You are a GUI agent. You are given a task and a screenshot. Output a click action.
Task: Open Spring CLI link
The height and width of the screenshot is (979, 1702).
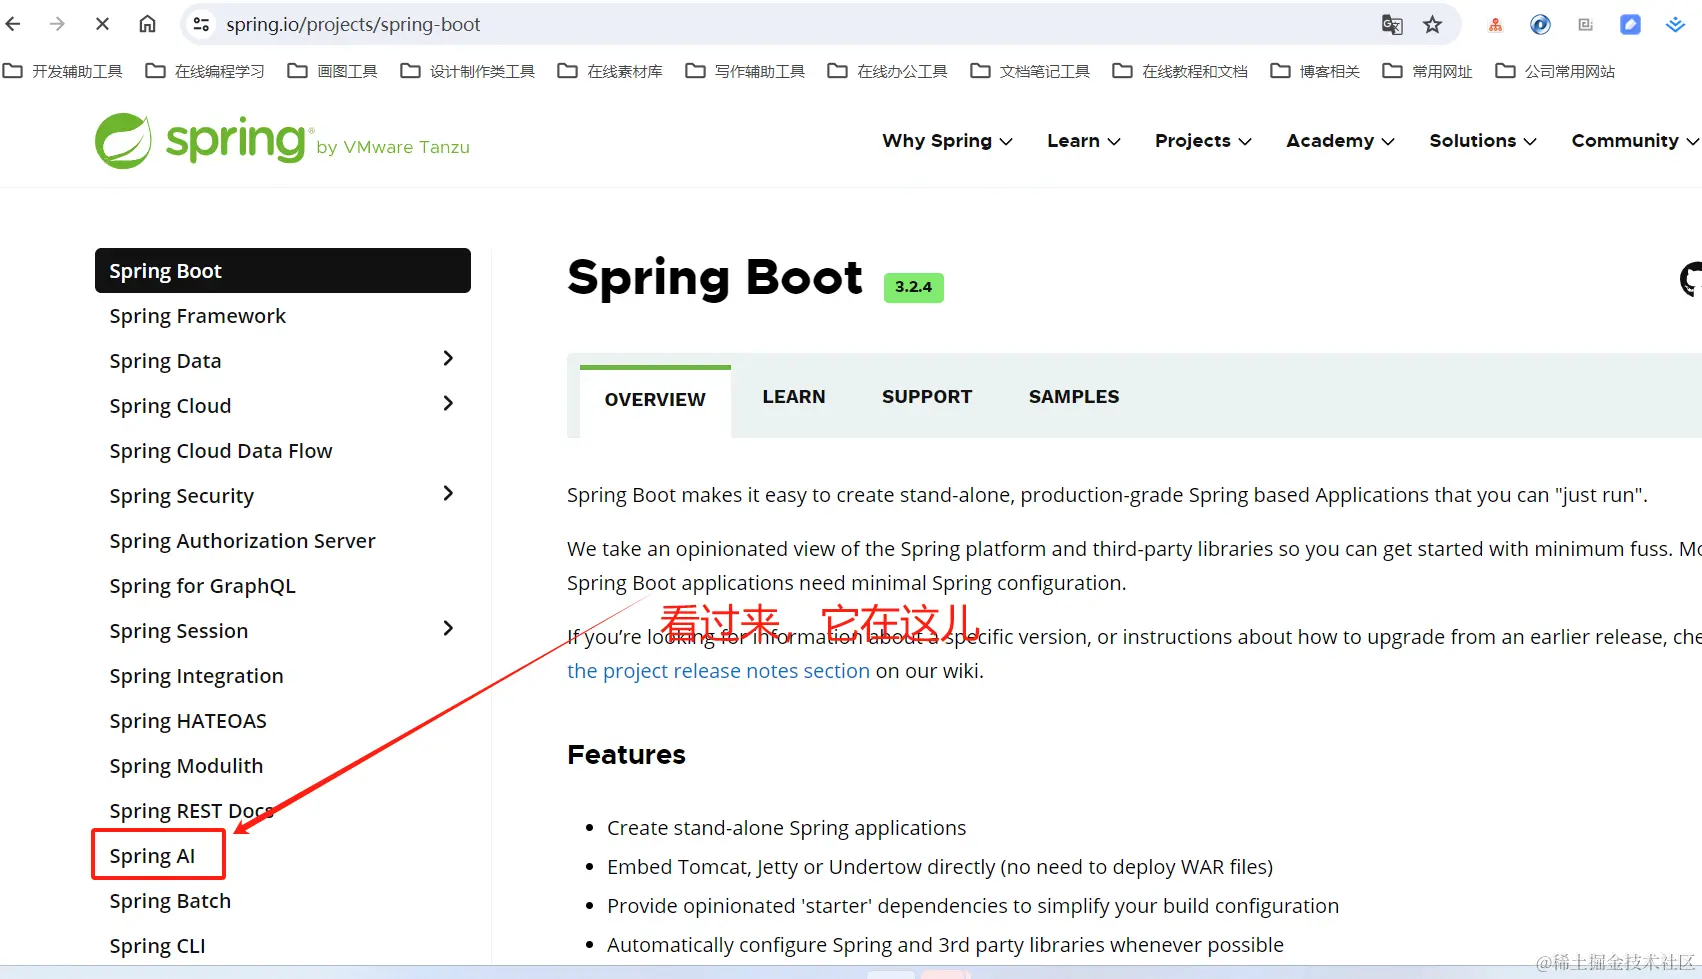point(158,946)
